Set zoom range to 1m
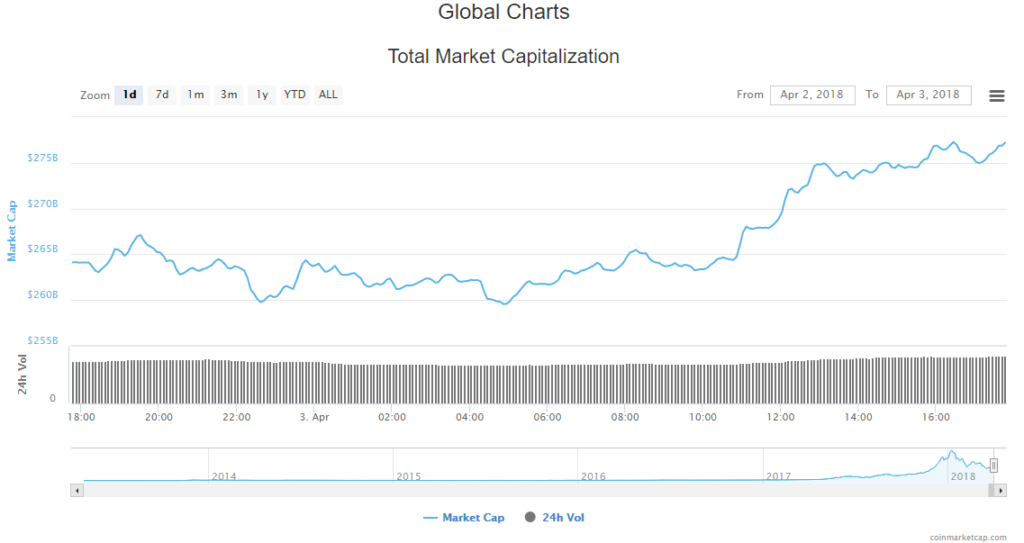Viewport: 1024px width, 543px height. click(x=195, y=95)
